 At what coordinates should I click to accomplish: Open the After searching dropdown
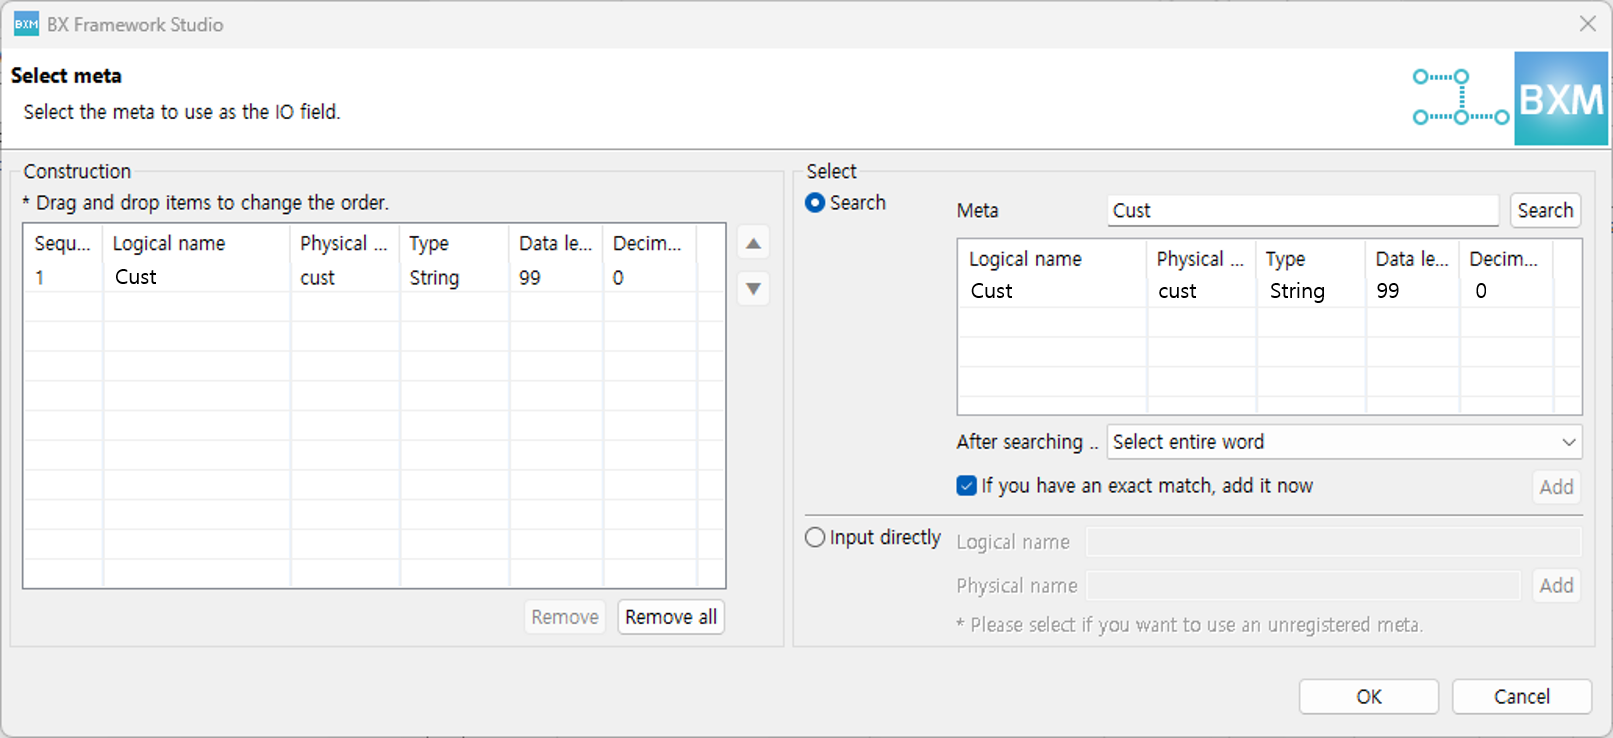(x=1343, y=442)
